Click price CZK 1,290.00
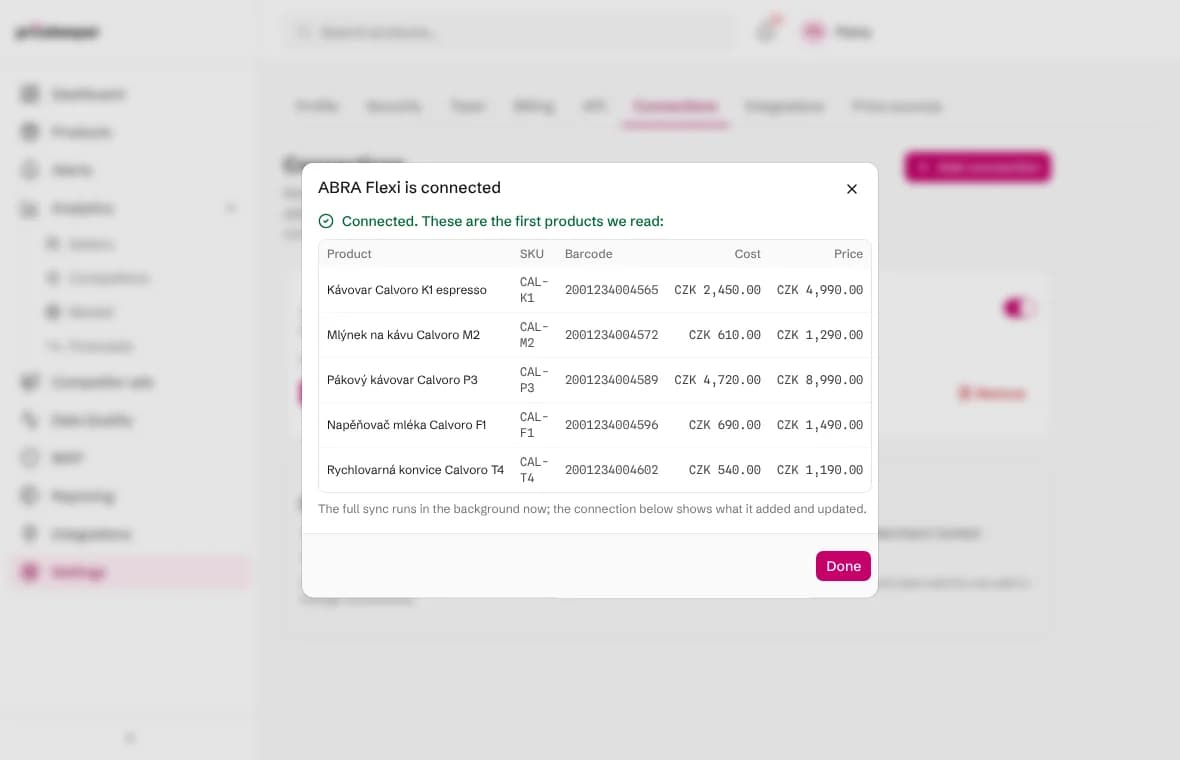 tap(820, 335)
